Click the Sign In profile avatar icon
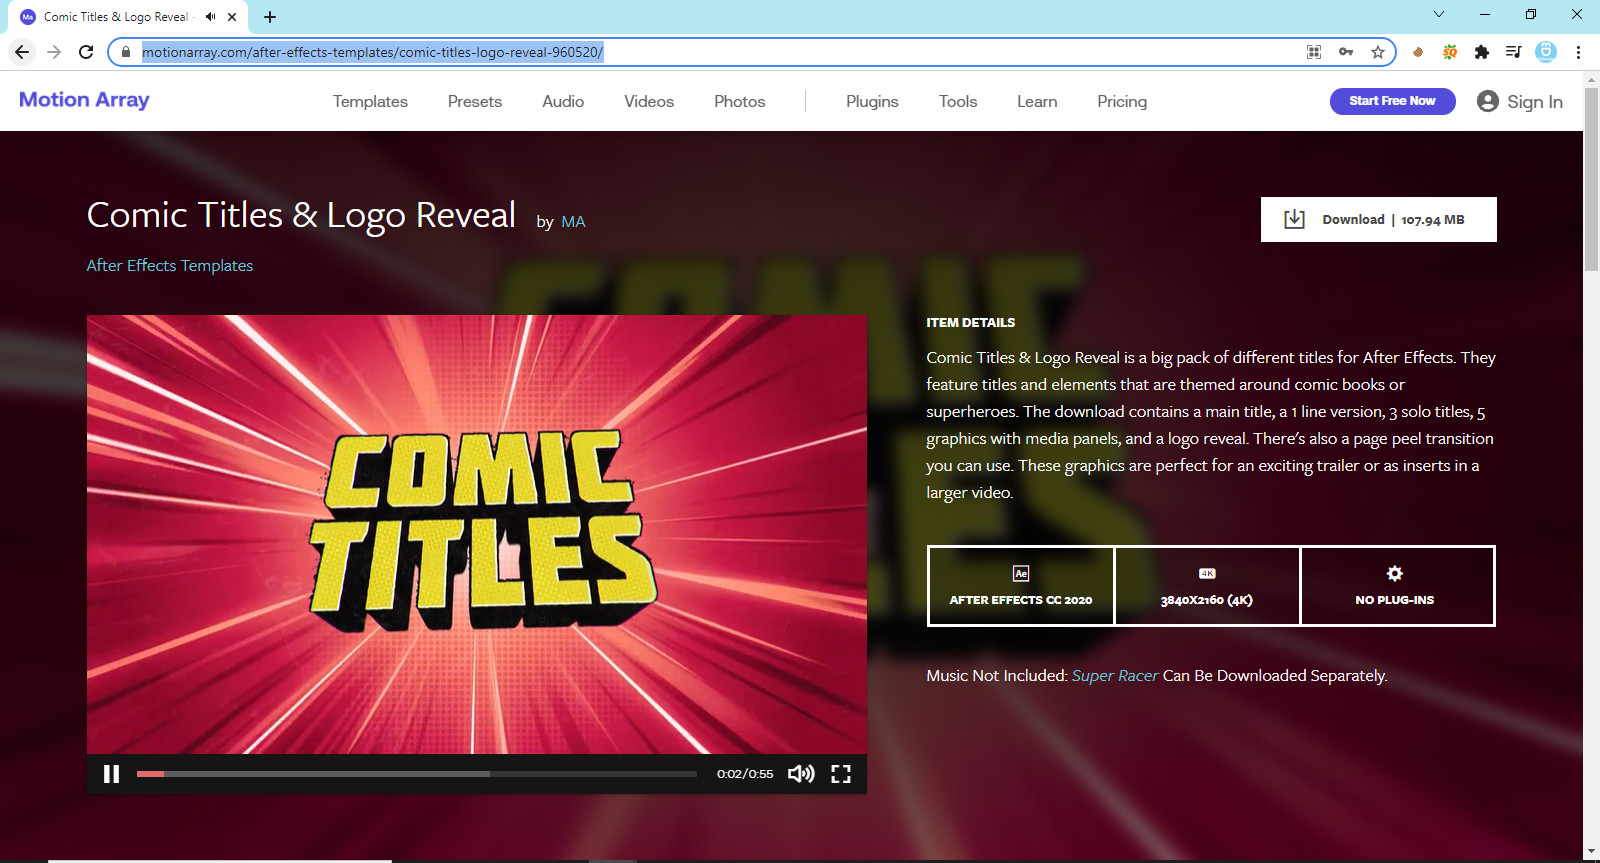 pos(1488,101)
